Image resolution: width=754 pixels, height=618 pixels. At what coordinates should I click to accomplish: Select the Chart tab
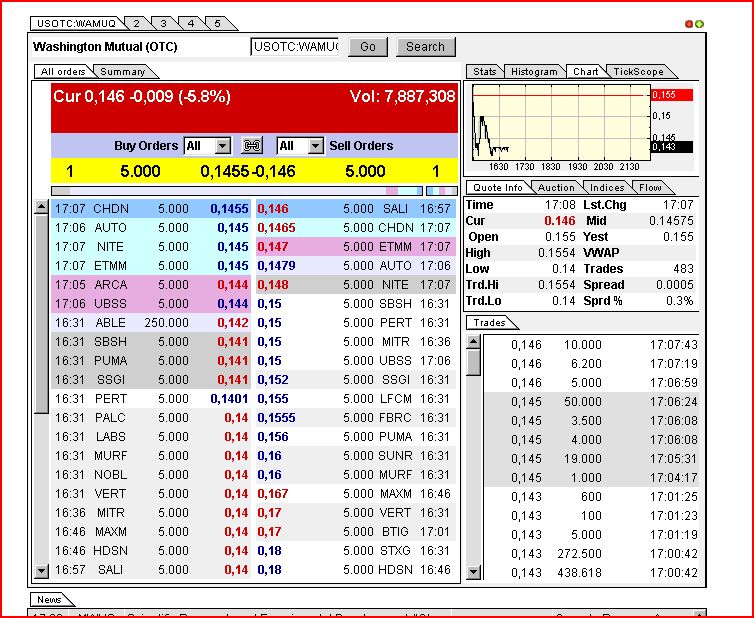pos(586,72)
